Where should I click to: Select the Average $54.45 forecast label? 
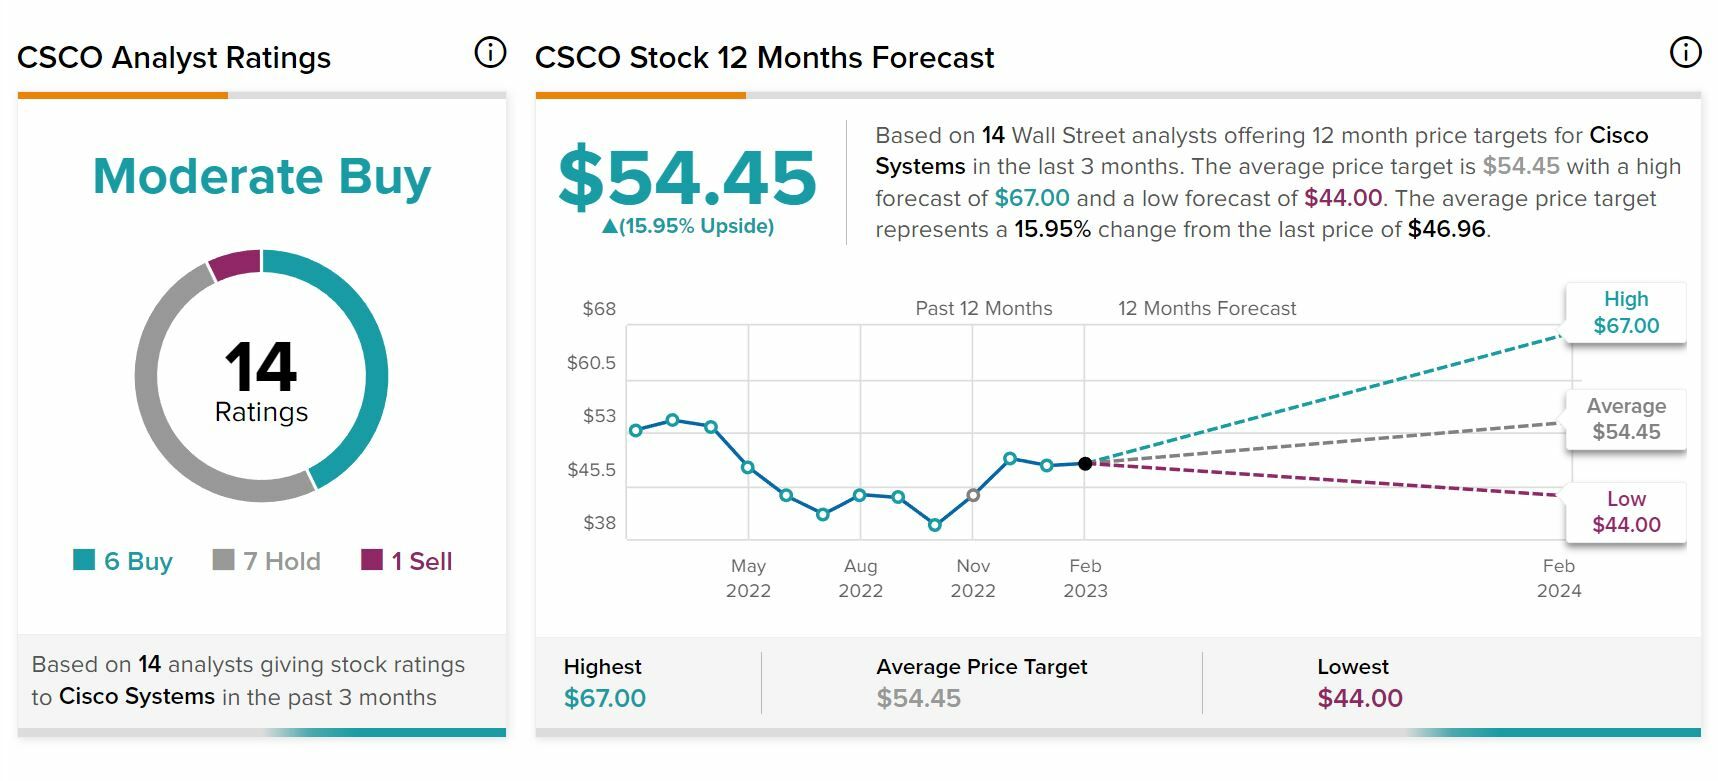(1625, 419)
